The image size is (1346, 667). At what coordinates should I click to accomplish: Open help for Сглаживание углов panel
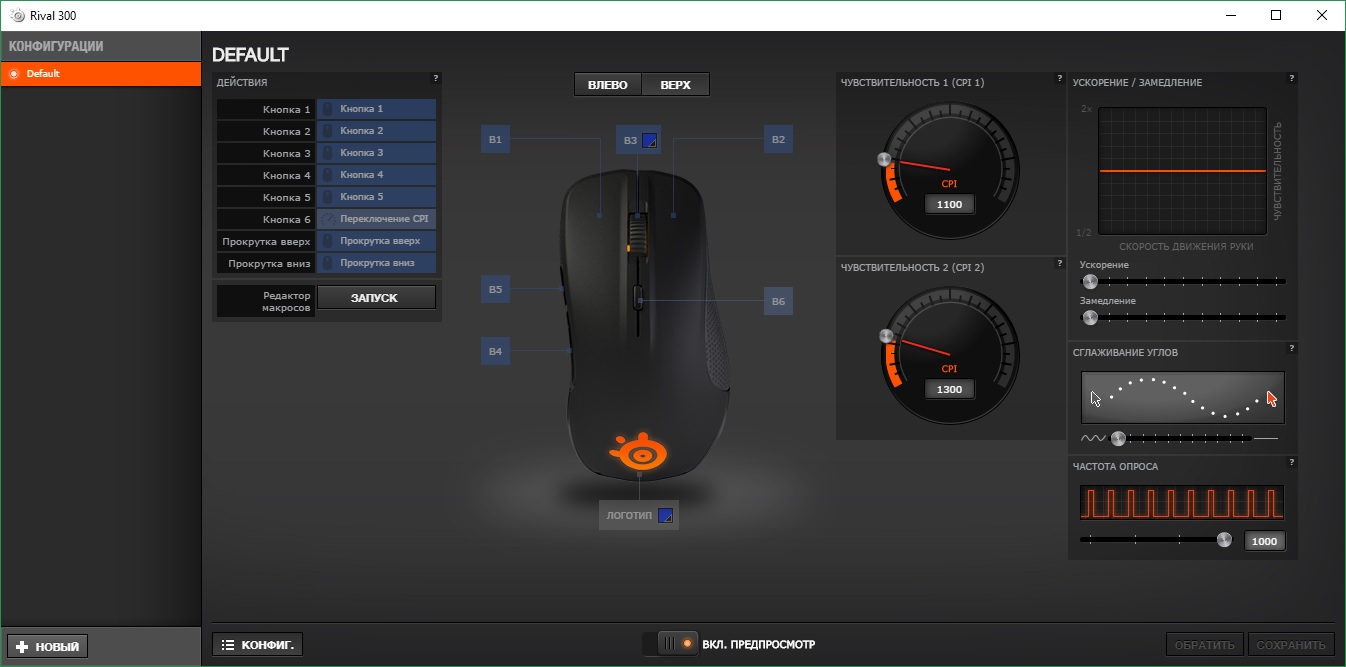(x=1291, y=348)
